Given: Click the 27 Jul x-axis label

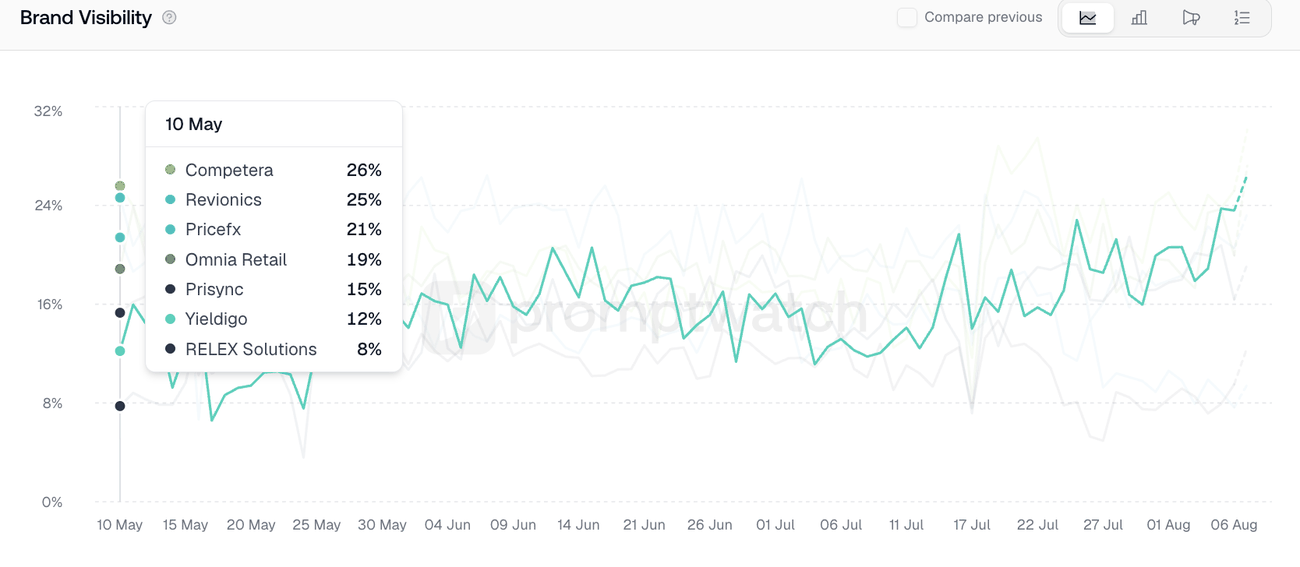Looking at the screenshot, I should [1103, 524].
